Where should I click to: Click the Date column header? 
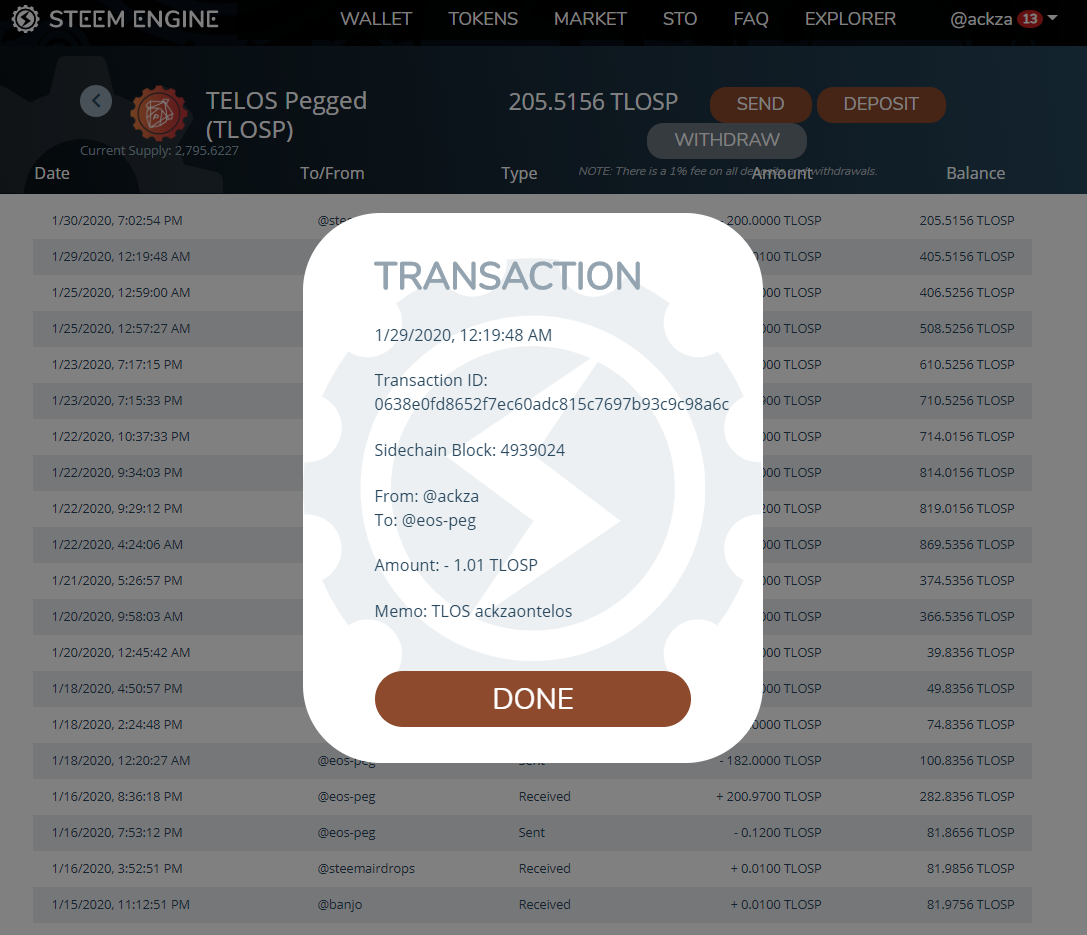(x=52, y=173)
